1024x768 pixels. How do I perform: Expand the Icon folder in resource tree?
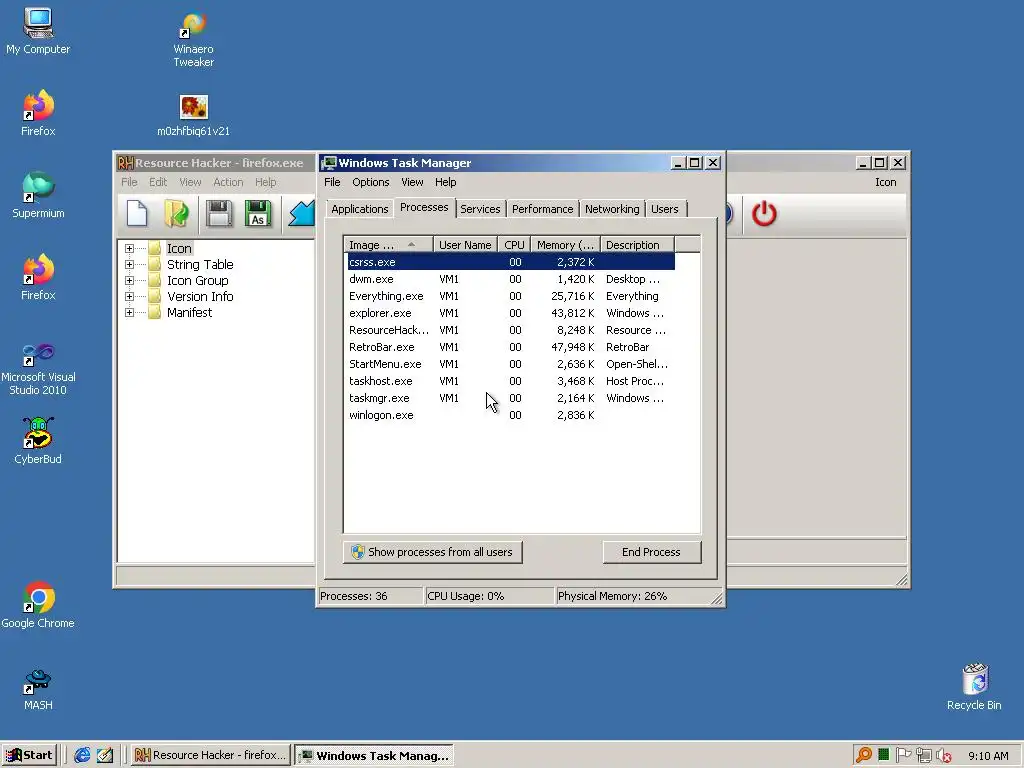click(x=129, y=248)
